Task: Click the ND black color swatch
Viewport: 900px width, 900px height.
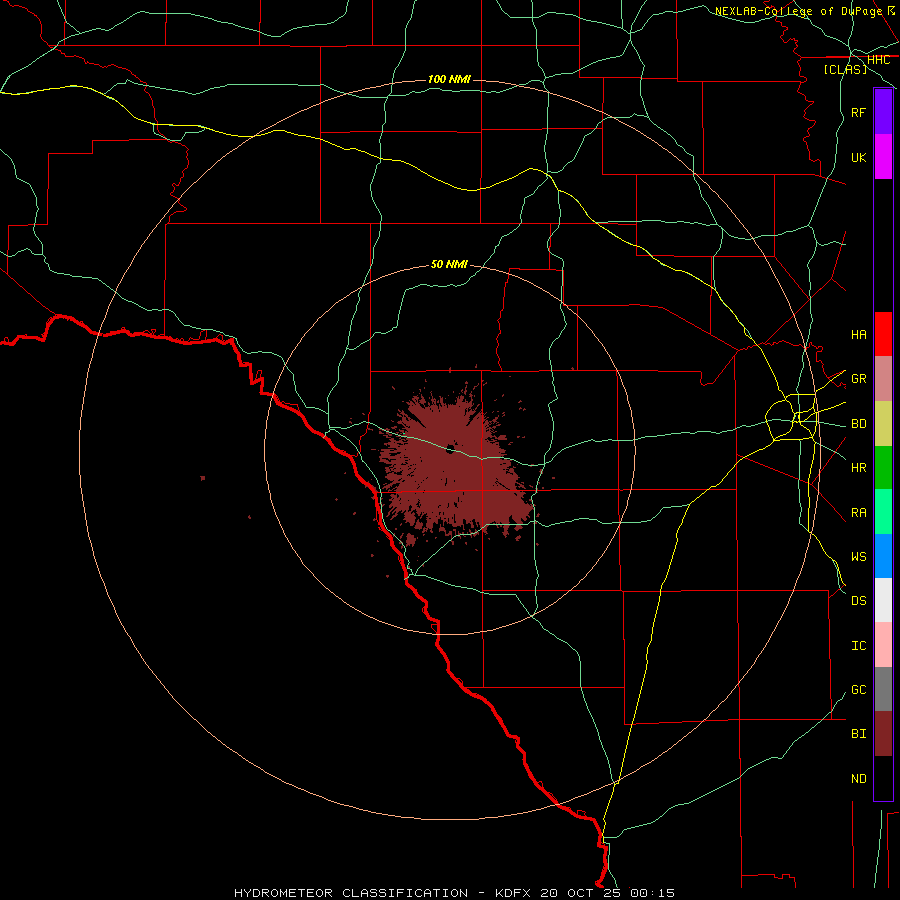Action: (883, 778)
